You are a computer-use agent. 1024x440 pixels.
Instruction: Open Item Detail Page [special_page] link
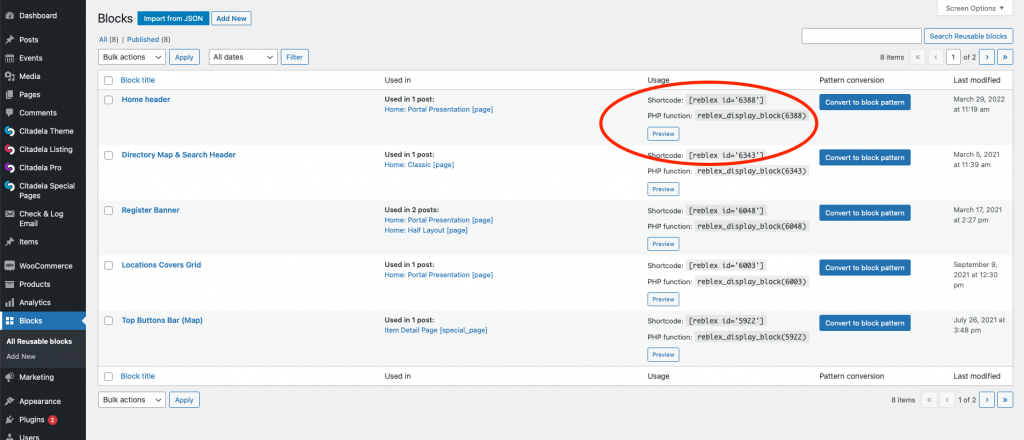point(436,330)
